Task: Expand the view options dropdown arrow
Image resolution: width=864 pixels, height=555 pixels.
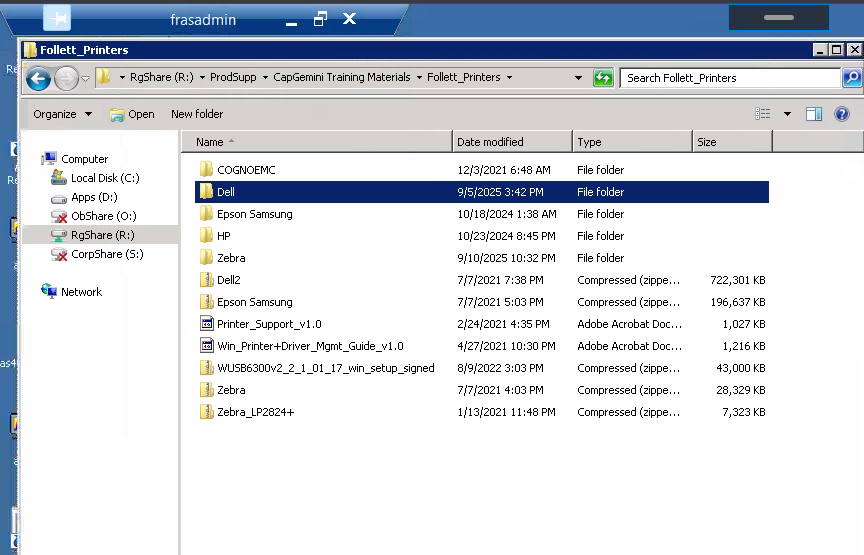Action: pyautogui.click(x=787, y=114)
